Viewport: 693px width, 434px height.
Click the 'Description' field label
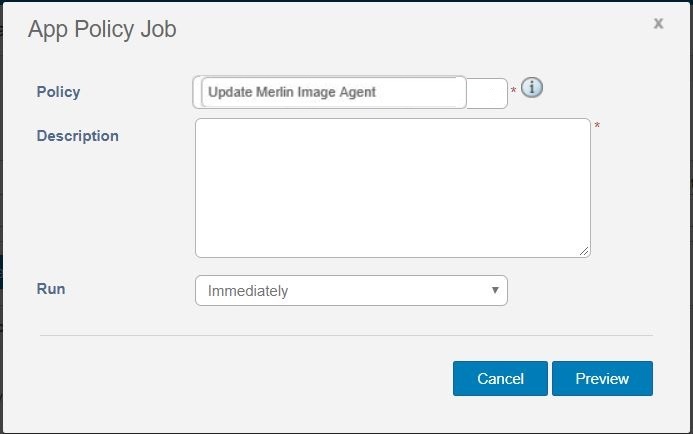(77, 136)
